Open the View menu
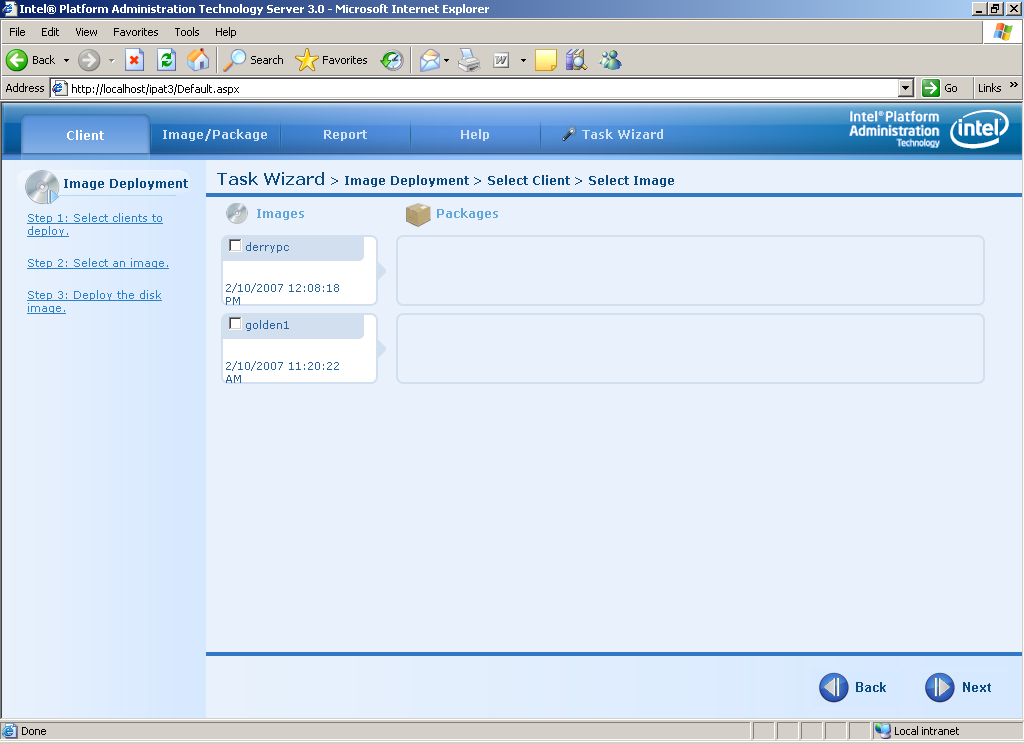The width and height of the screenshot is (1024, 744). (86, 32)
